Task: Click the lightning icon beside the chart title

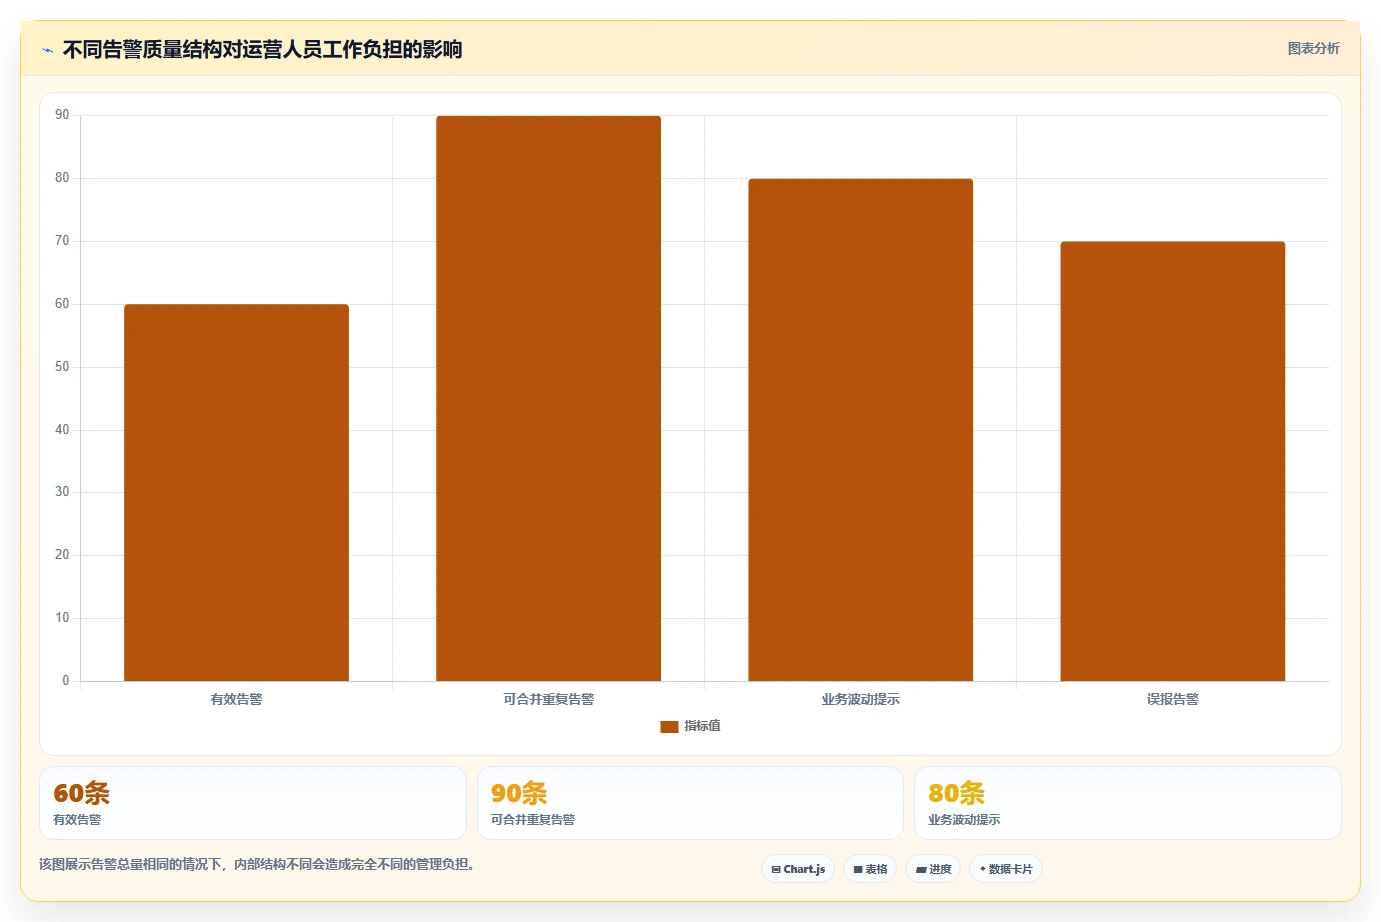Action: click(47, 50)
